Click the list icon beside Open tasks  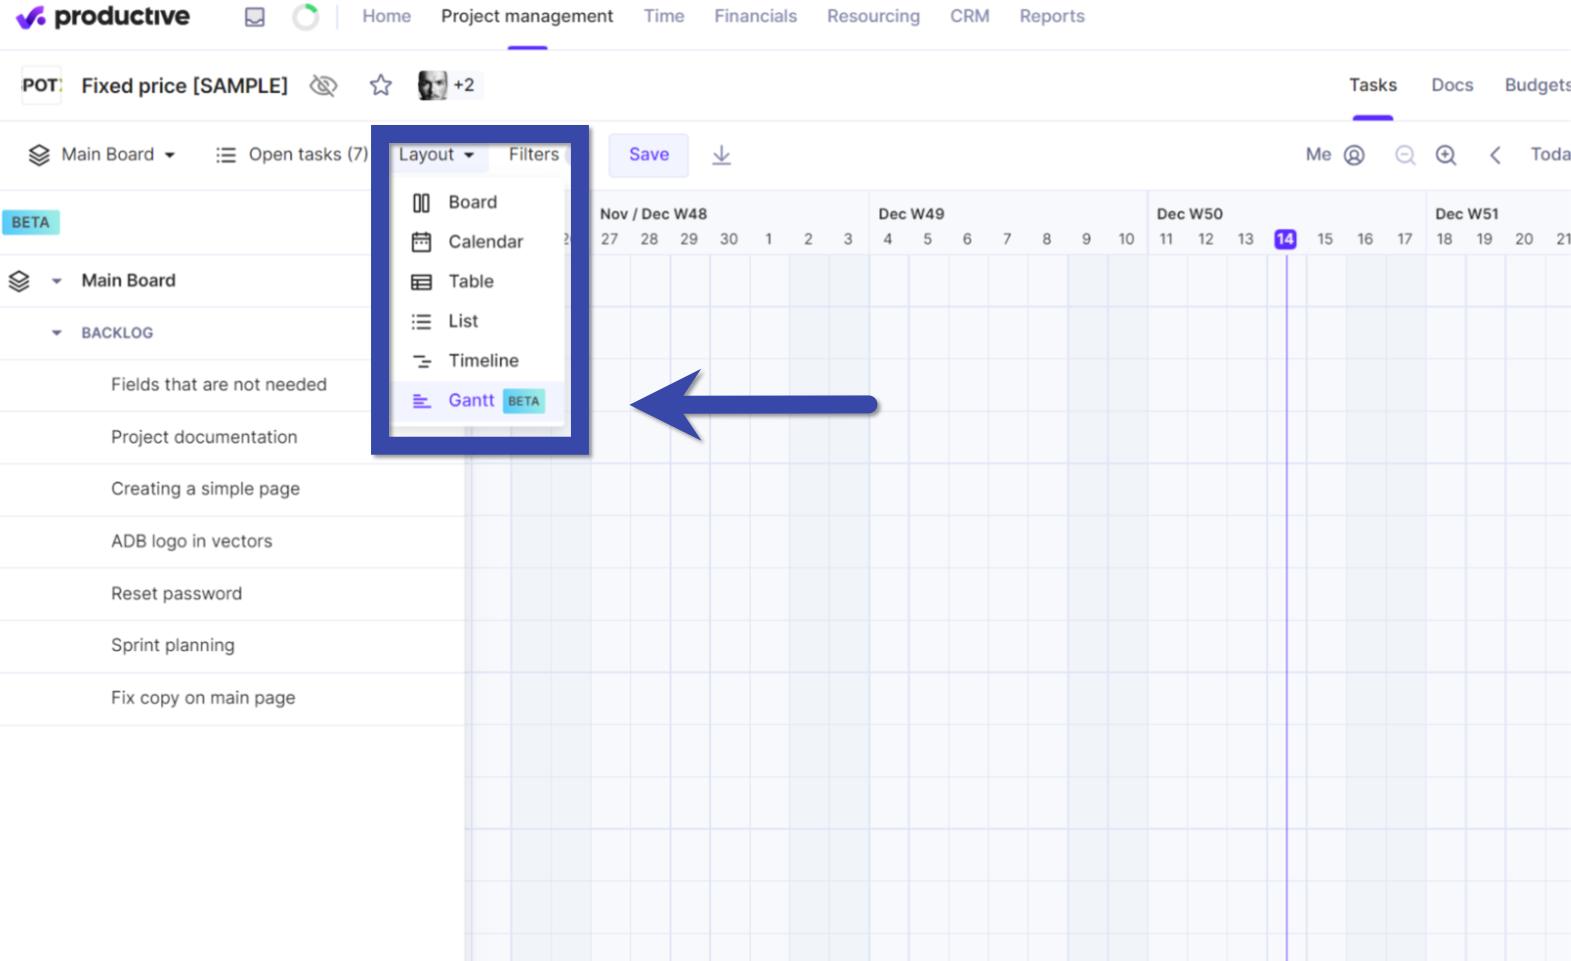[x=226, y=155]
